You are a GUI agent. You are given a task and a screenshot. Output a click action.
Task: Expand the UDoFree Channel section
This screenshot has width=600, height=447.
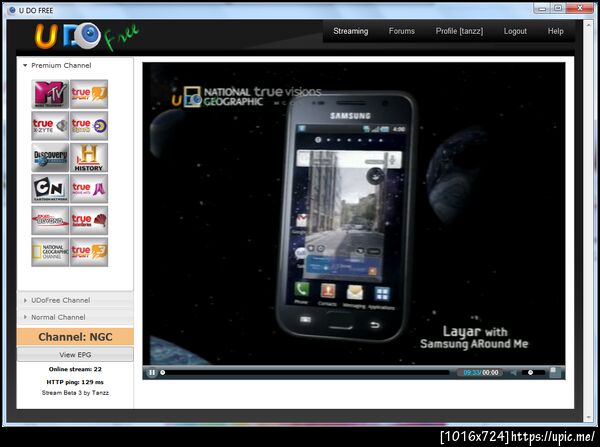(75, 300)
